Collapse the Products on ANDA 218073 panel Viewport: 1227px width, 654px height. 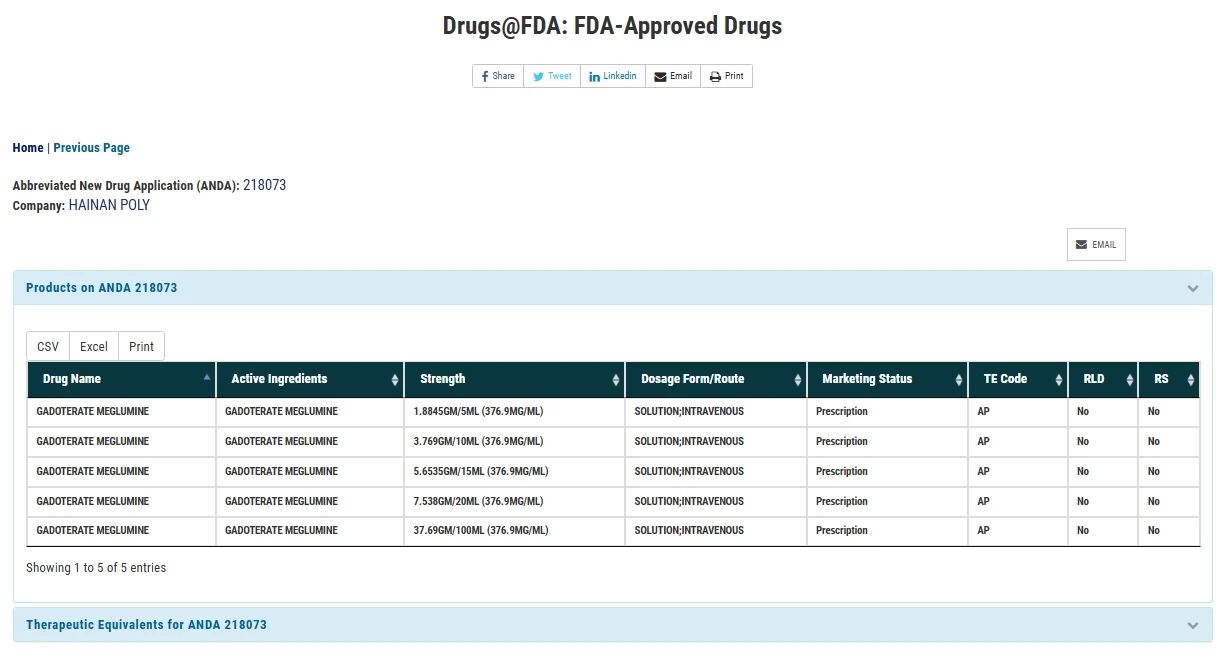click(x=1192, y=288)
